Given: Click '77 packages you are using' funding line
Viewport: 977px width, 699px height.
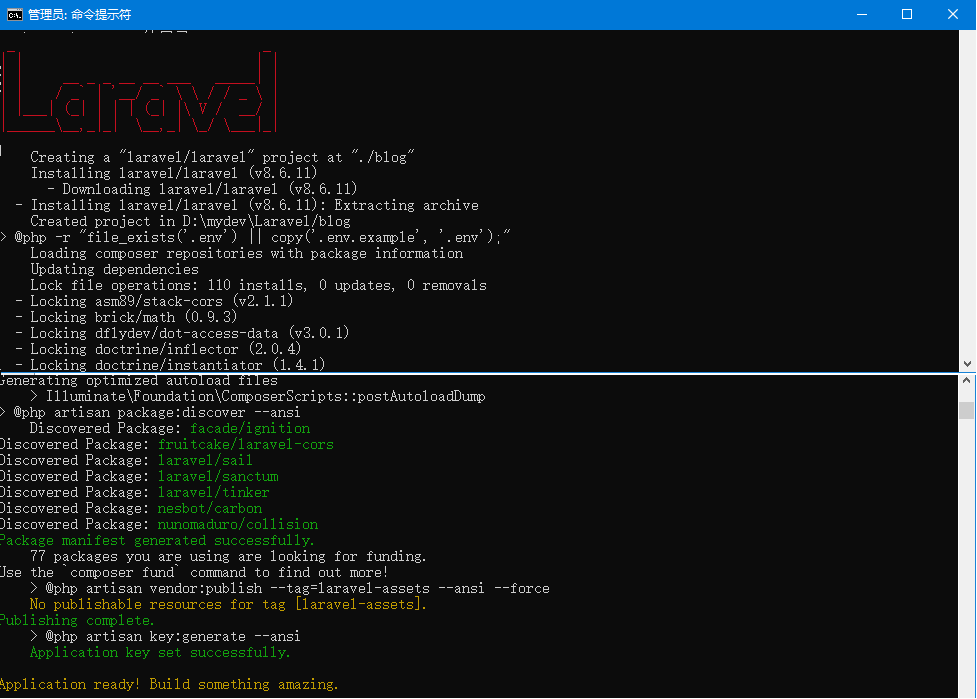Looking at the screenshot, I should (x=228, y=556).
